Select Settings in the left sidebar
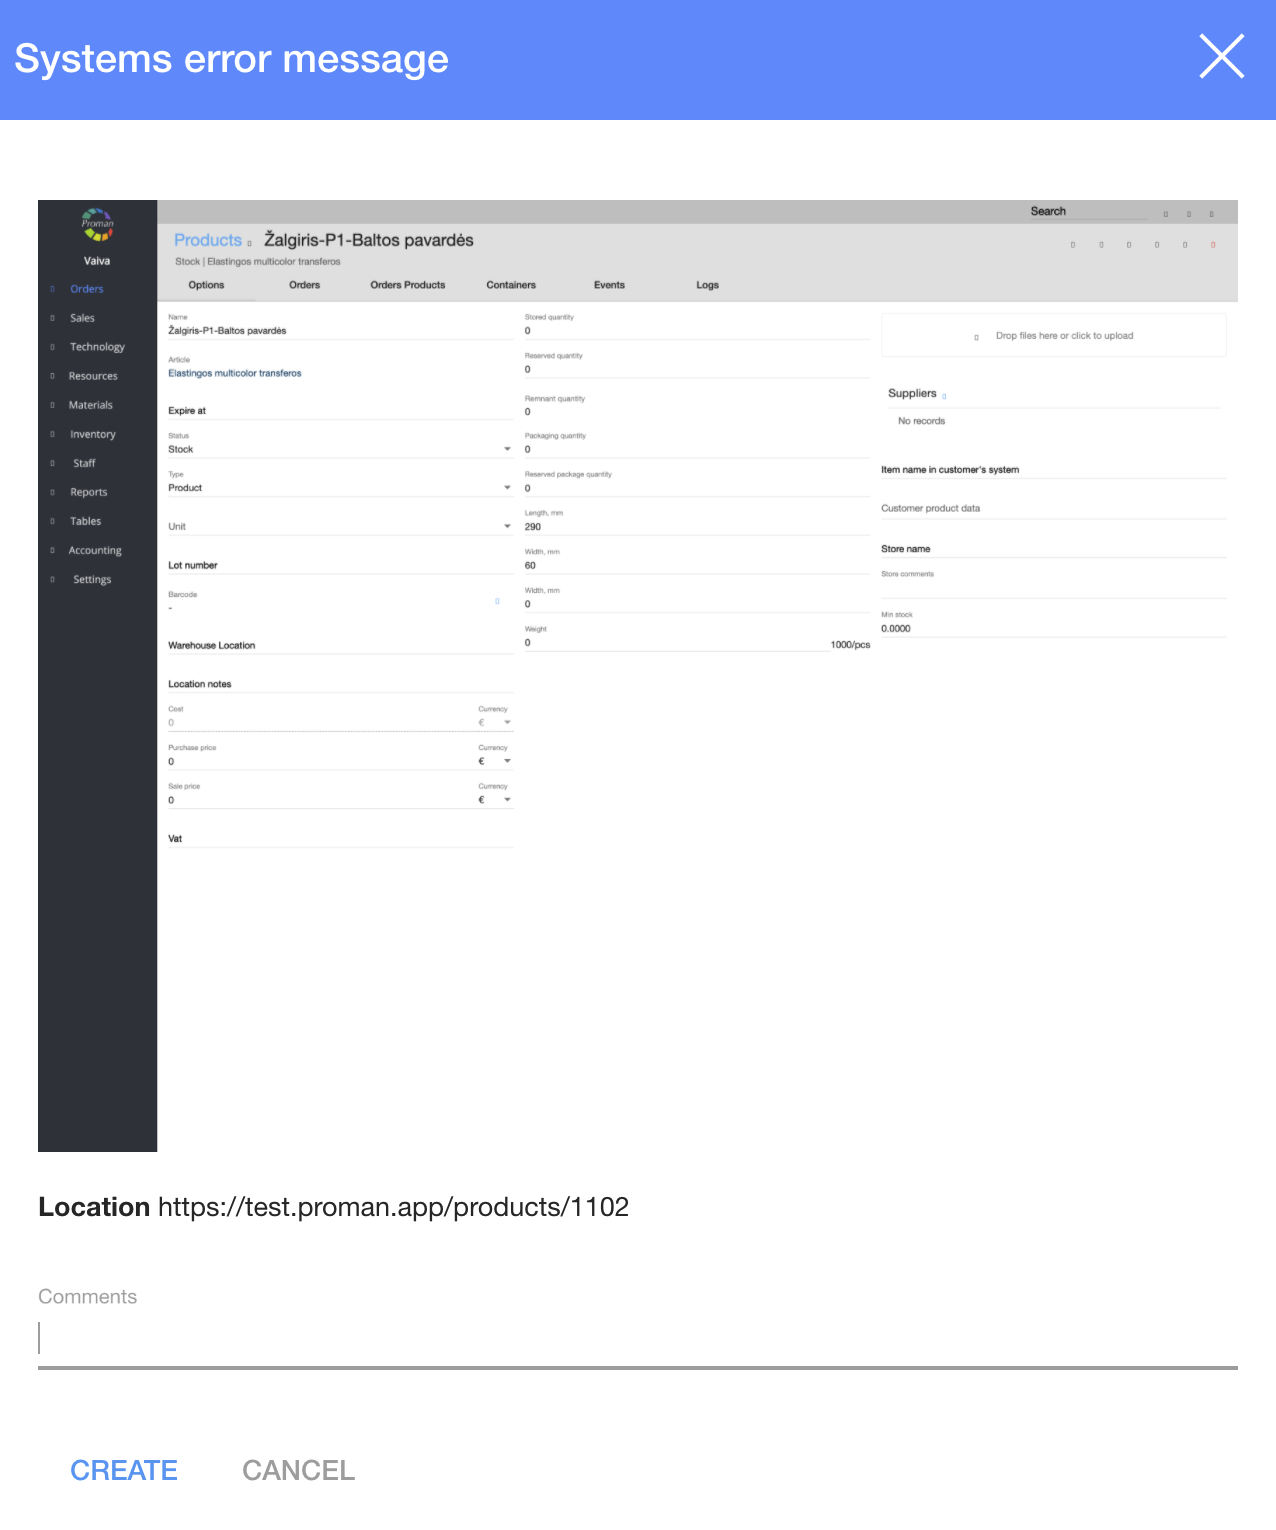 92,579
